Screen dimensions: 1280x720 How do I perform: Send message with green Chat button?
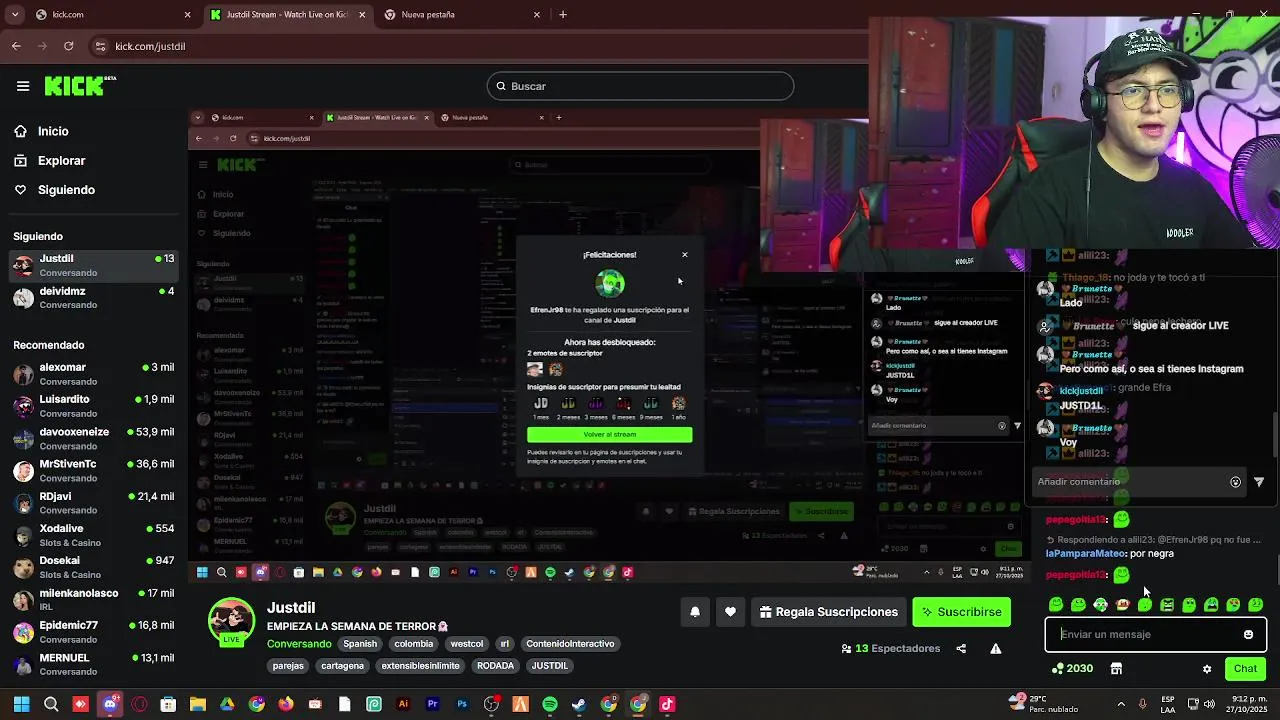tap(1245, 668)
